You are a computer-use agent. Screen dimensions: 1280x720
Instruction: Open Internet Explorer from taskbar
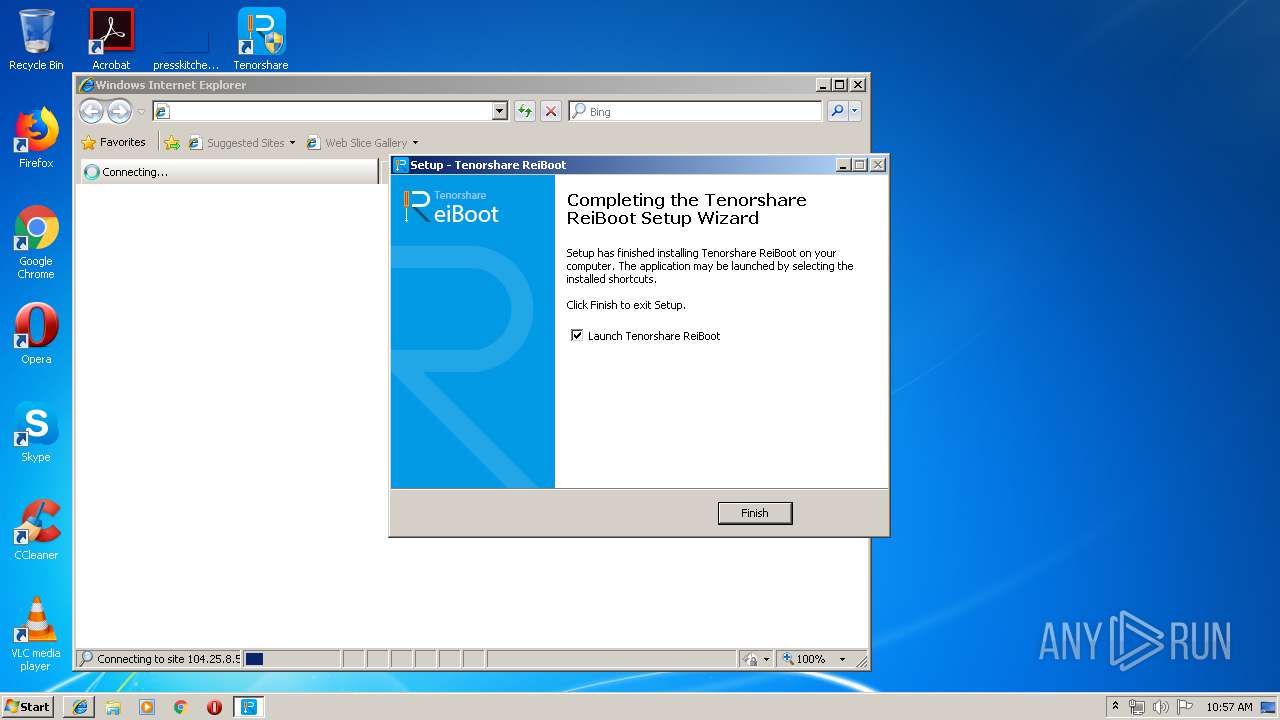79,707
